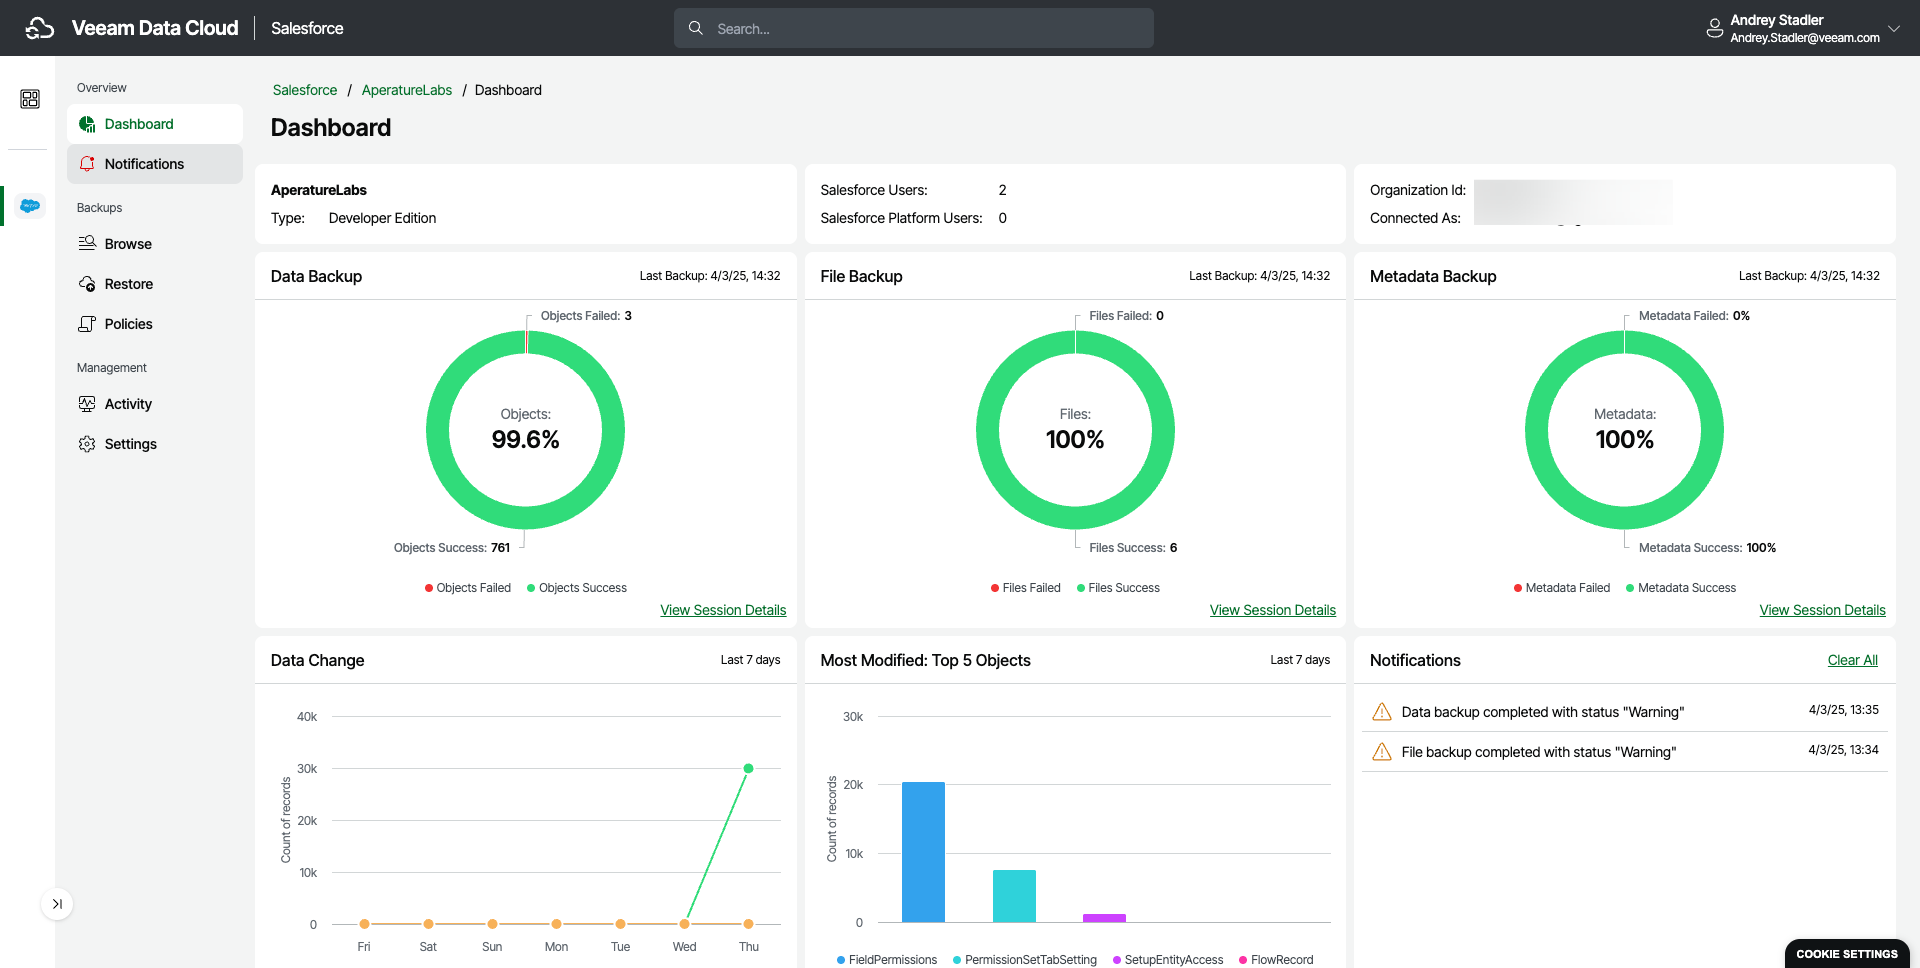Toggle Metadata Failed legend entry

coord(1562,588)
